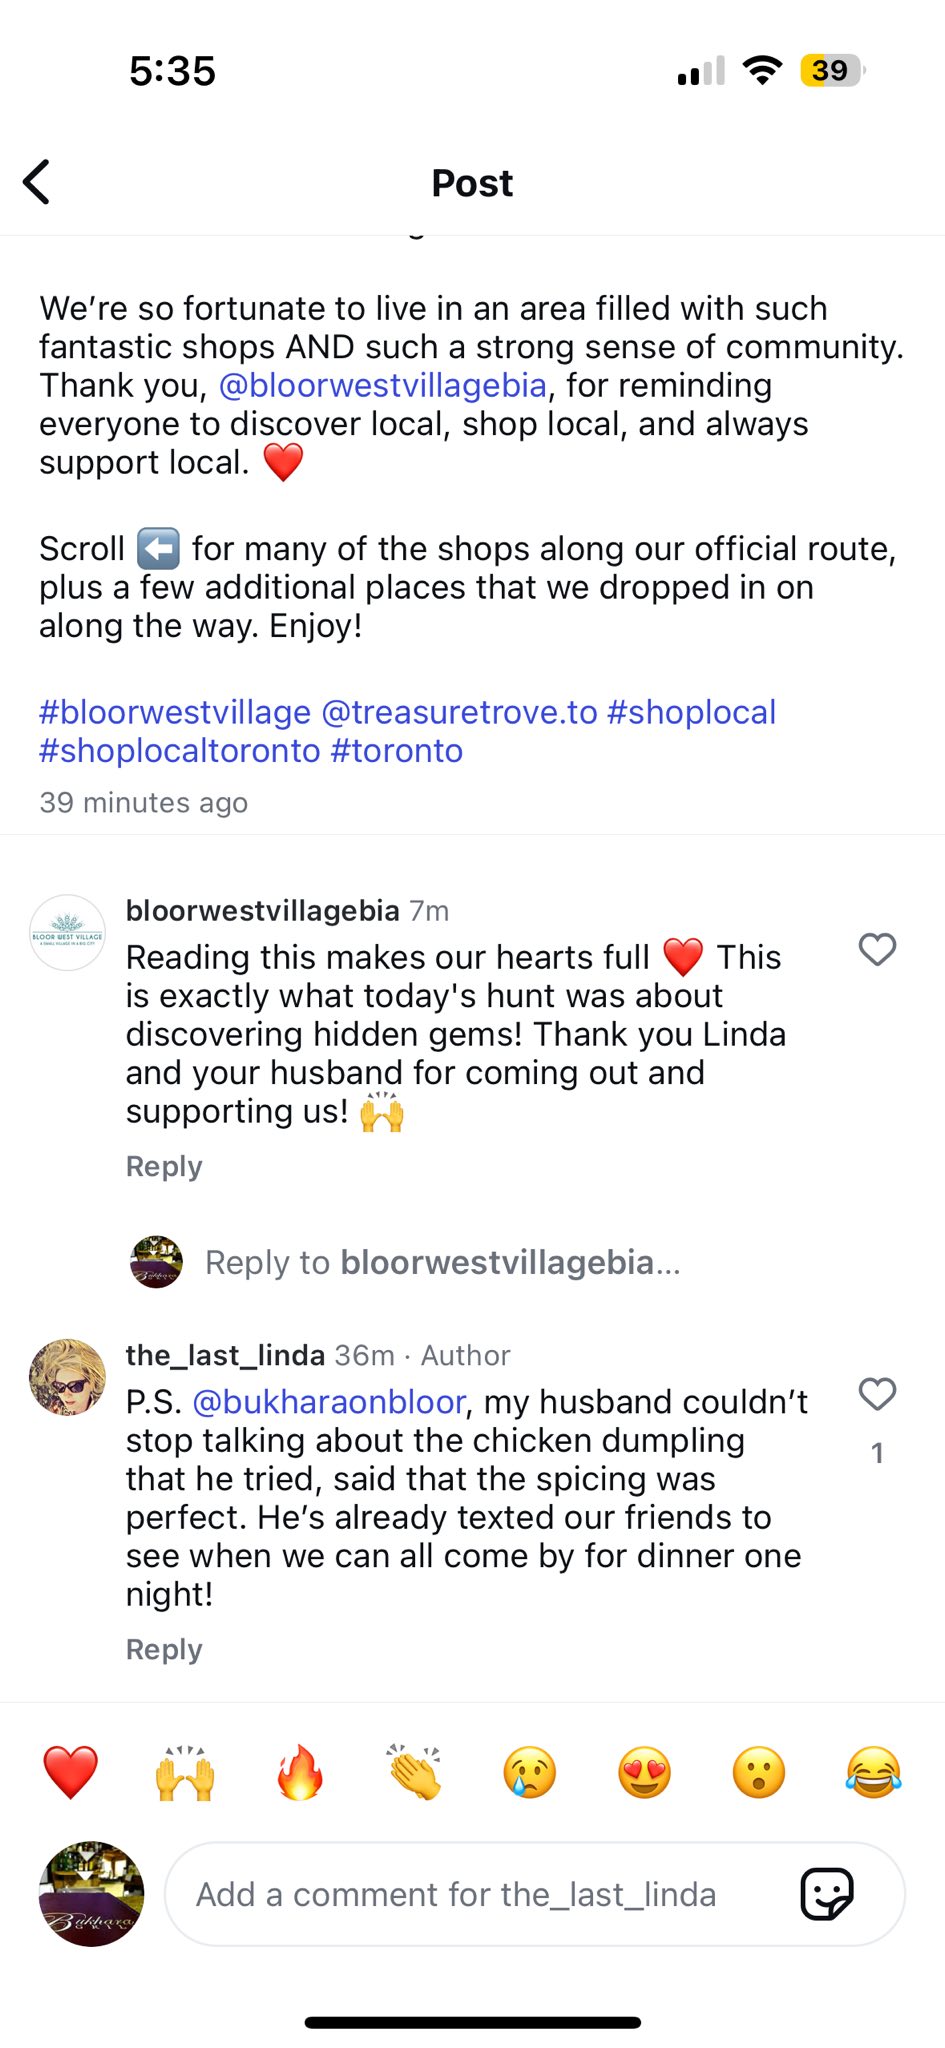The image size is (945, 2048).
Task: Send laughing tears emoji reaction
Action: (x=873, y=1773)
